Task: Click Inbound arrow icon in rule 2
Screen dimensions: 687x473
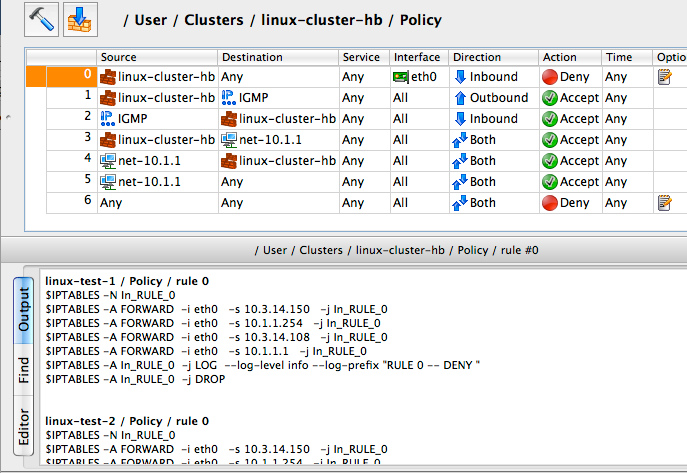Action: 460,119
